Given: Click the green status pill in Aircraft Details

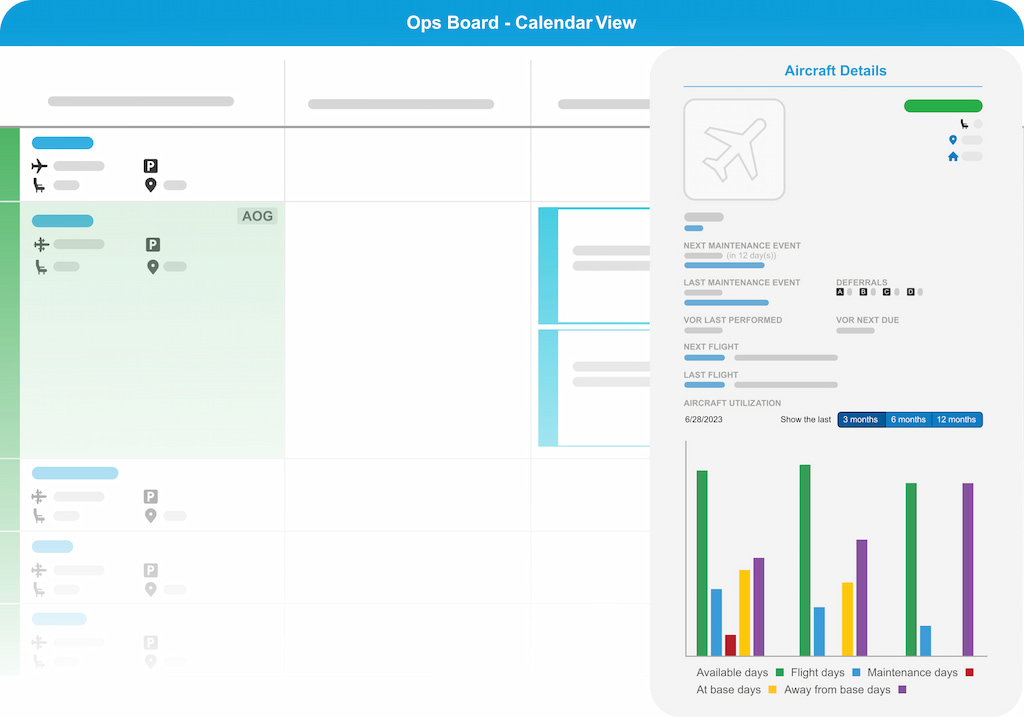Looking at the screenshot, I should pos(943,105).
